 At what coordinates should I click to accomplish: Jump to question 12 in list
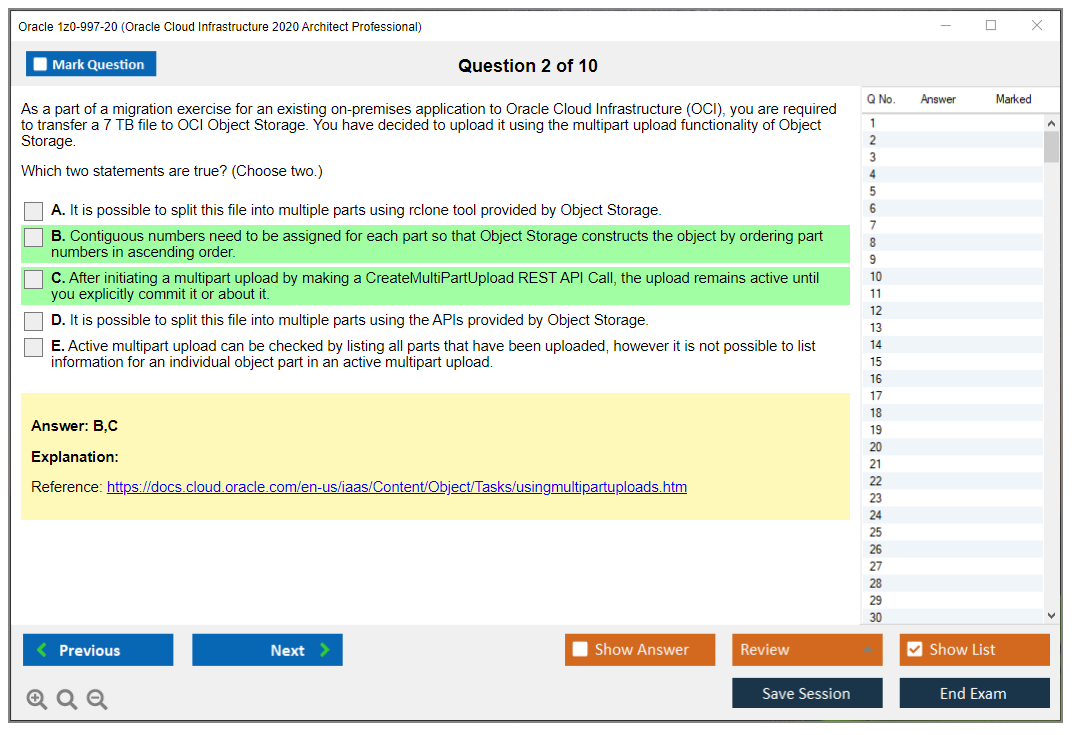coord(953,311)
